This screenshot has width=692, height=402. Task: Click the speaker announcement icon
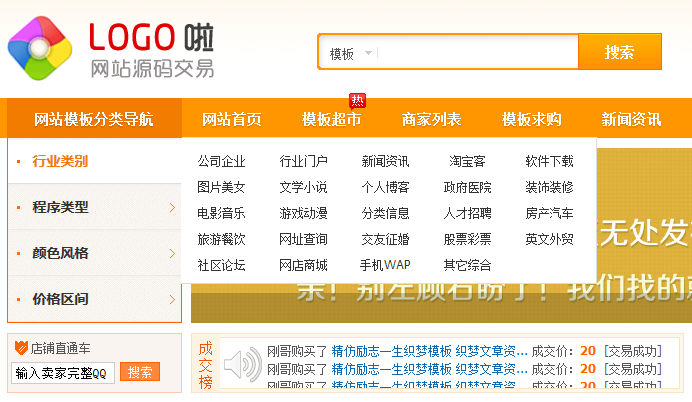pos(243,367)
